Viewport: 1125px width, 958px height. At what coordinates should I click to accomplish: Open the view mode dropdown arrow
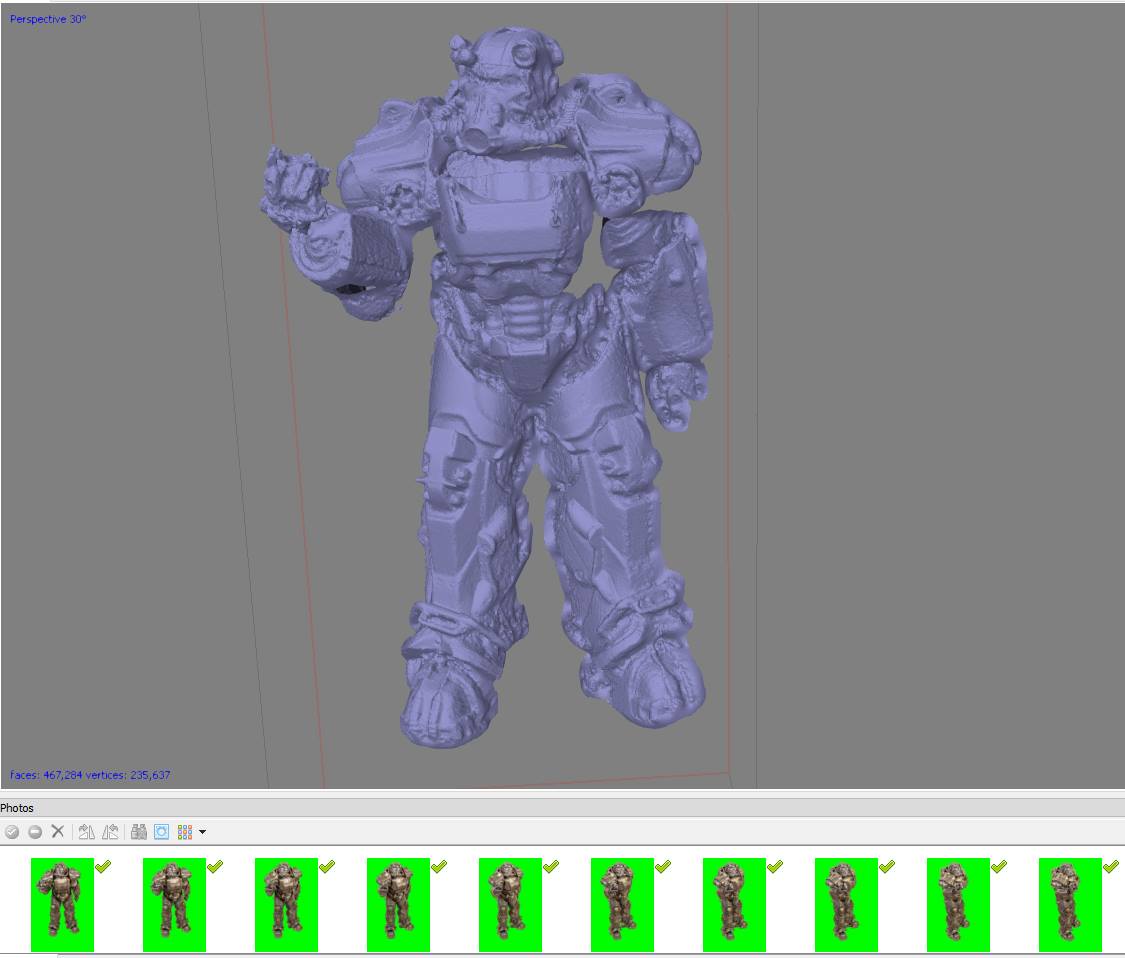tap(202, 832)
